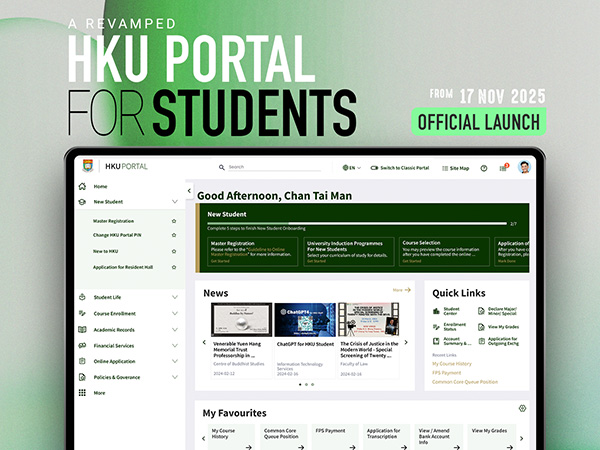
Task: Open the Guideline to Online Master Registration link
Action: 249,252
